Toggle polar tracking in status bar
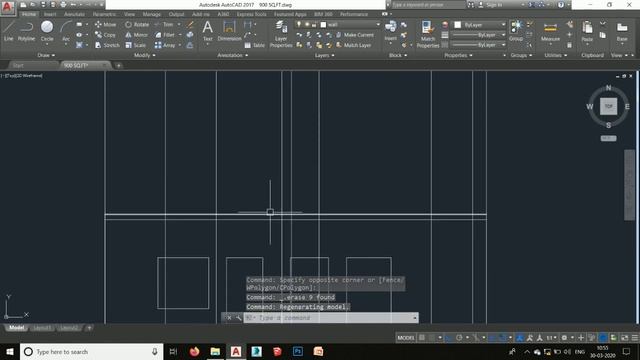The image size is (640, 360). [459, 338]
